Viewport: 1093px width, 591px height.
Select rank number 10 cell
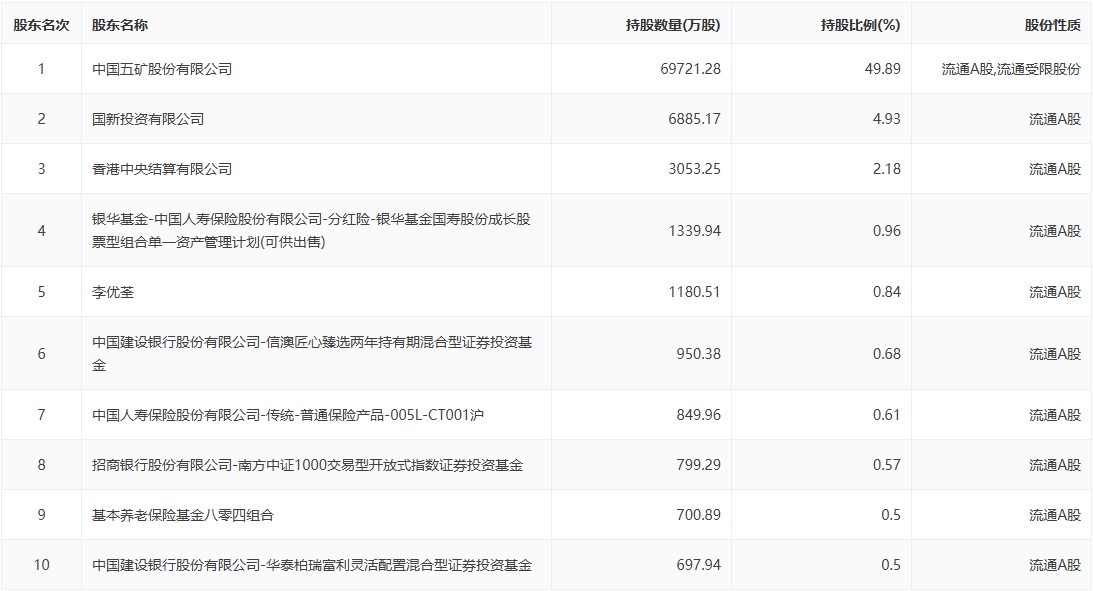(41, 565)
